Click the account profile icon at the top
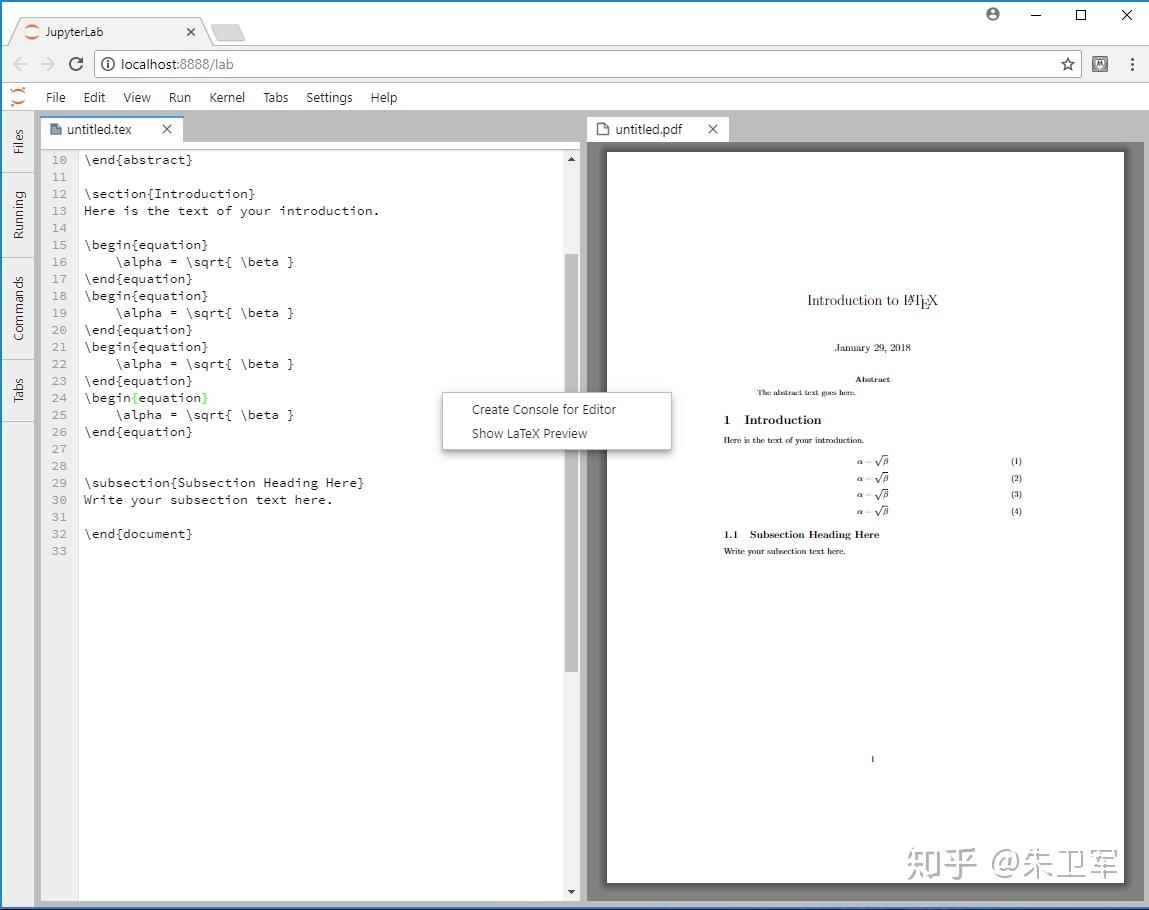 tap(992, 14)
